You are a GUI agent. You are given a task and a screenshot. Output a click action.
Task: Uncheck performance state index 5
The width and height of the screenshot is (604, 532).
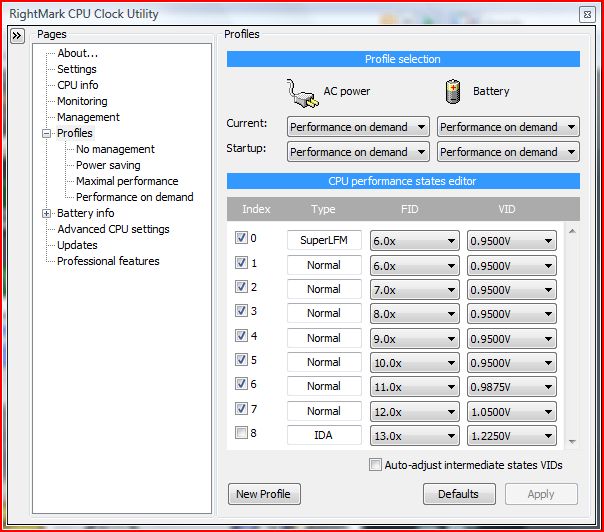pyautogui.click(x=241, y=359)
